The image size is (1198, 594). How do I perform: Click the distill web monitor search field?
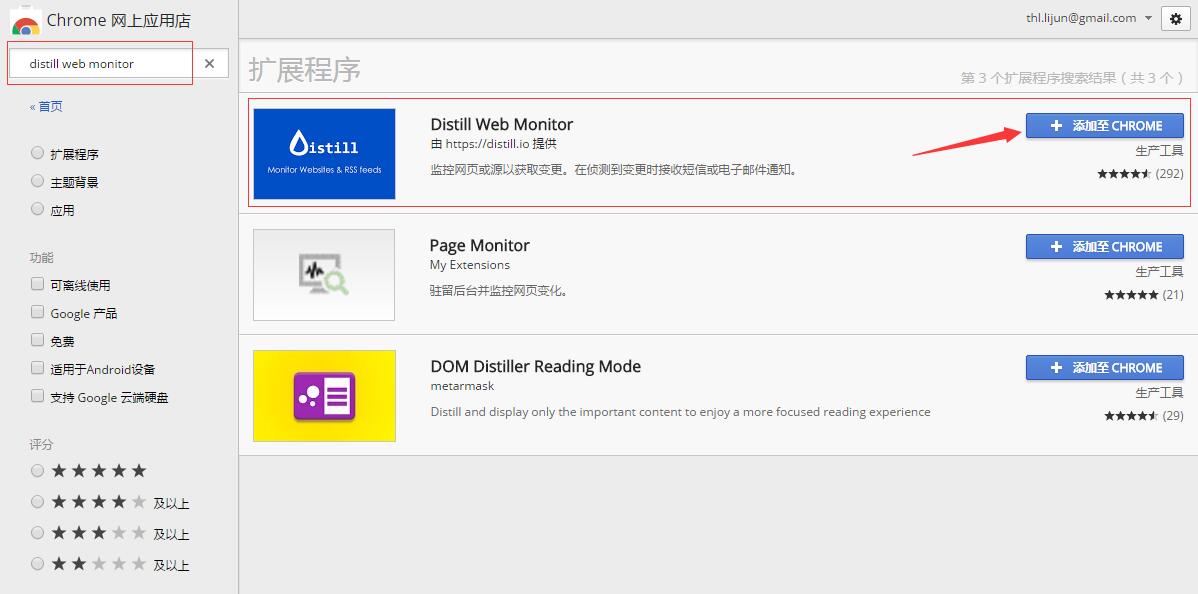point(101,63)
